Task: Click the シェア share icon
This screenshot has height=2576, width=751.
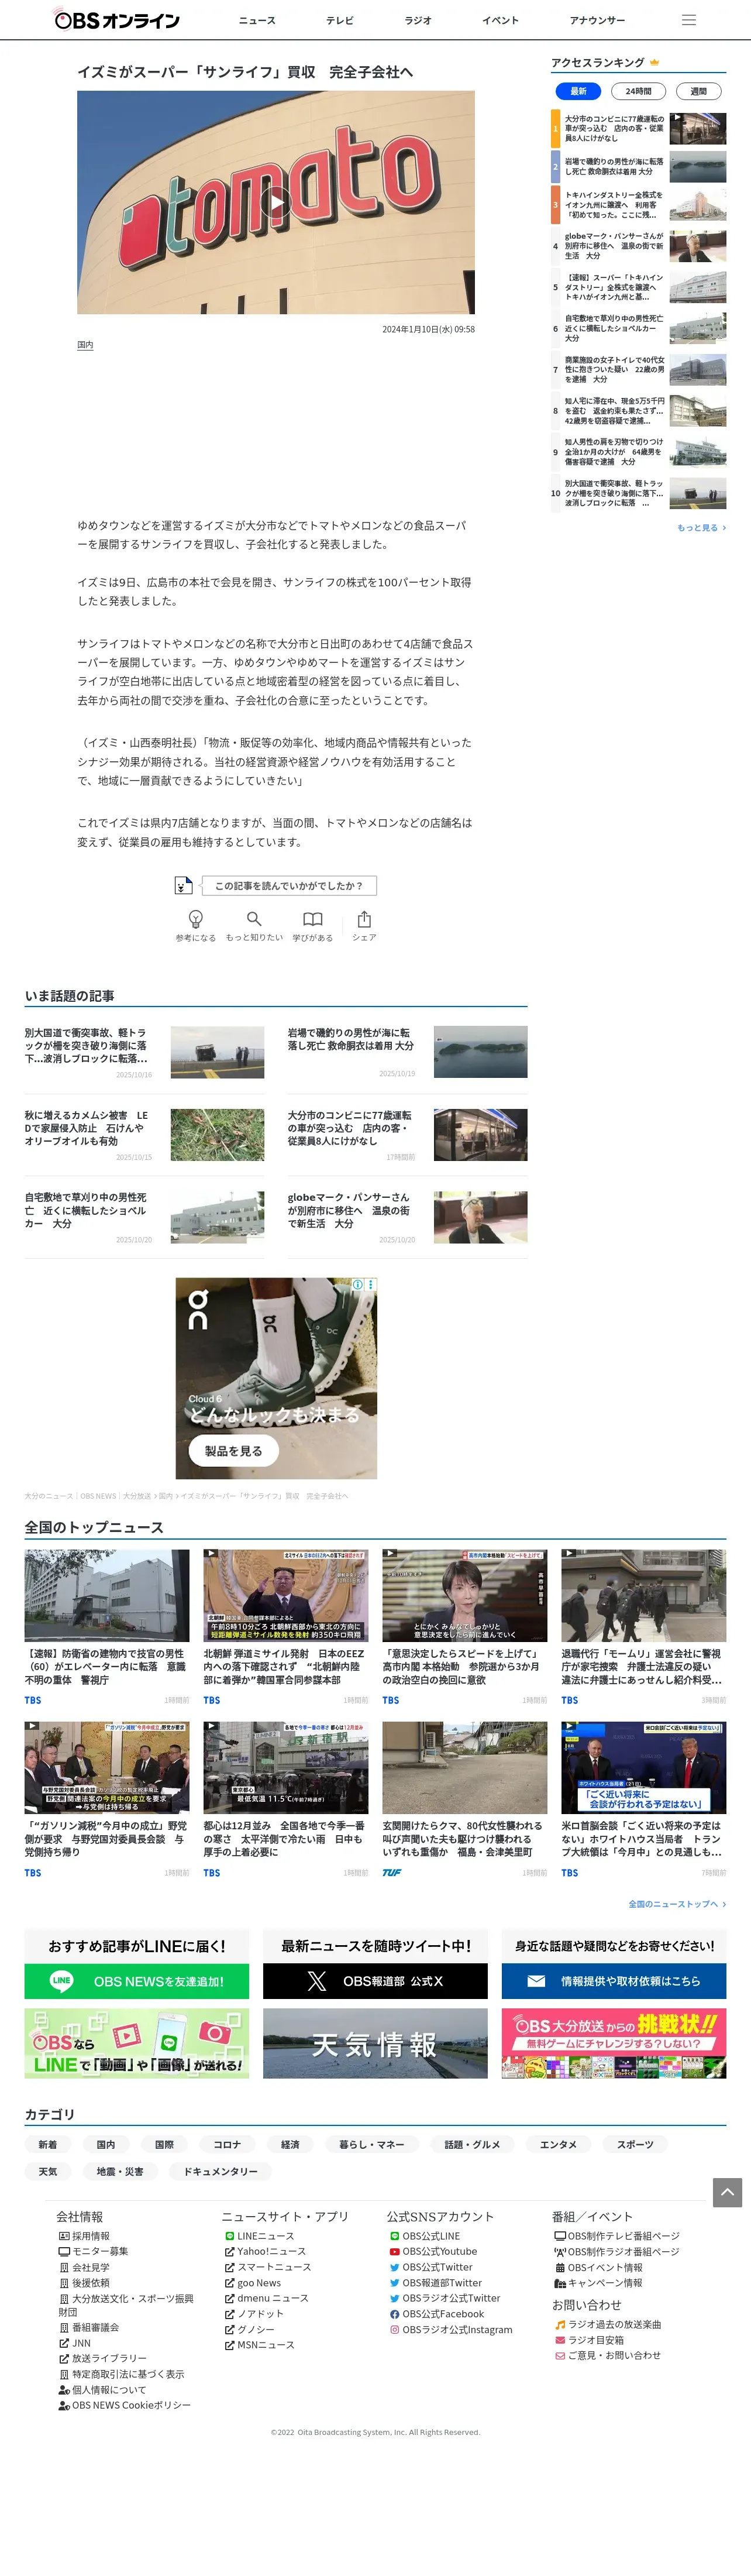Action: coord(364,919)
